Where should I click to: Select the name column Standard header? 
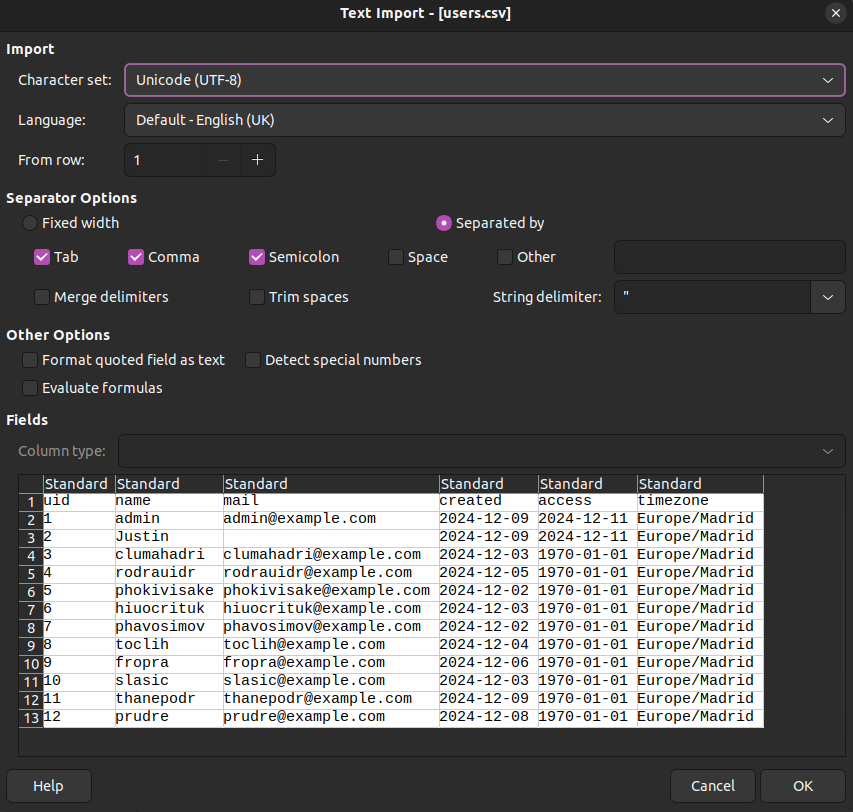pyautogui.click(x=169, y=484)
